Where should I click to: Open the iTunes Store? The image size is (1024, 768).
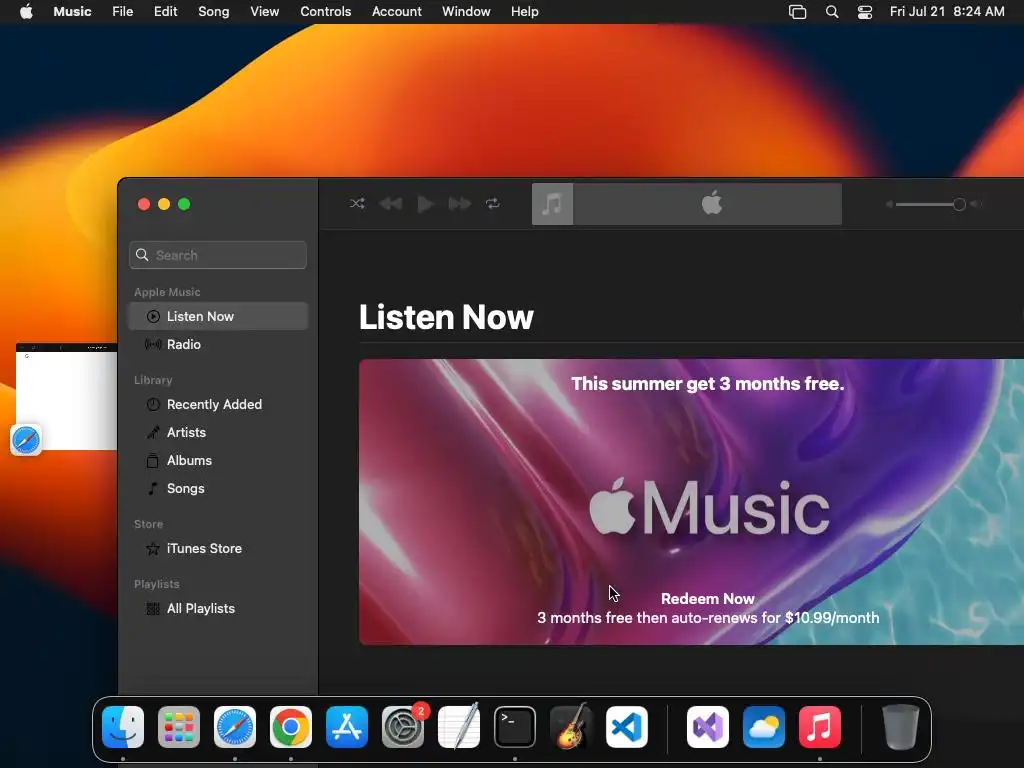218,549
